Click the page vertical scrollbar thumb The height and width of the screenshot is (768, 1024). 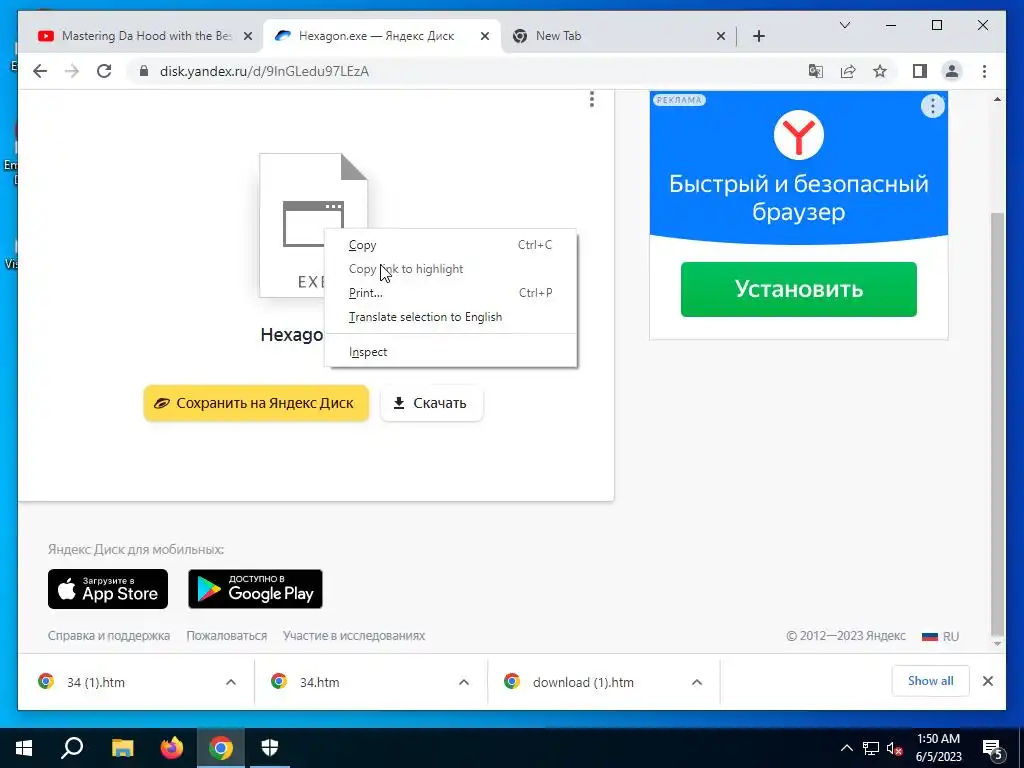click(x=997, y=423)
